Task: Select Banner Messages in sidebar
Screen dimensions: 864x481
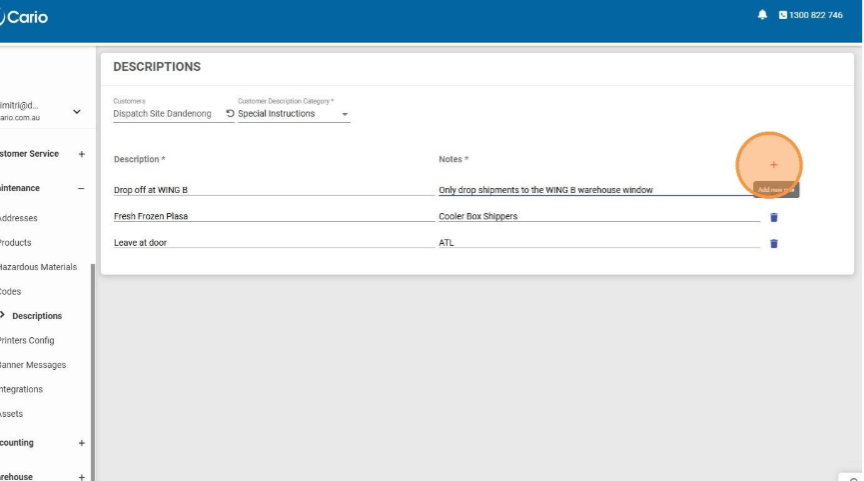Action: 33,365
